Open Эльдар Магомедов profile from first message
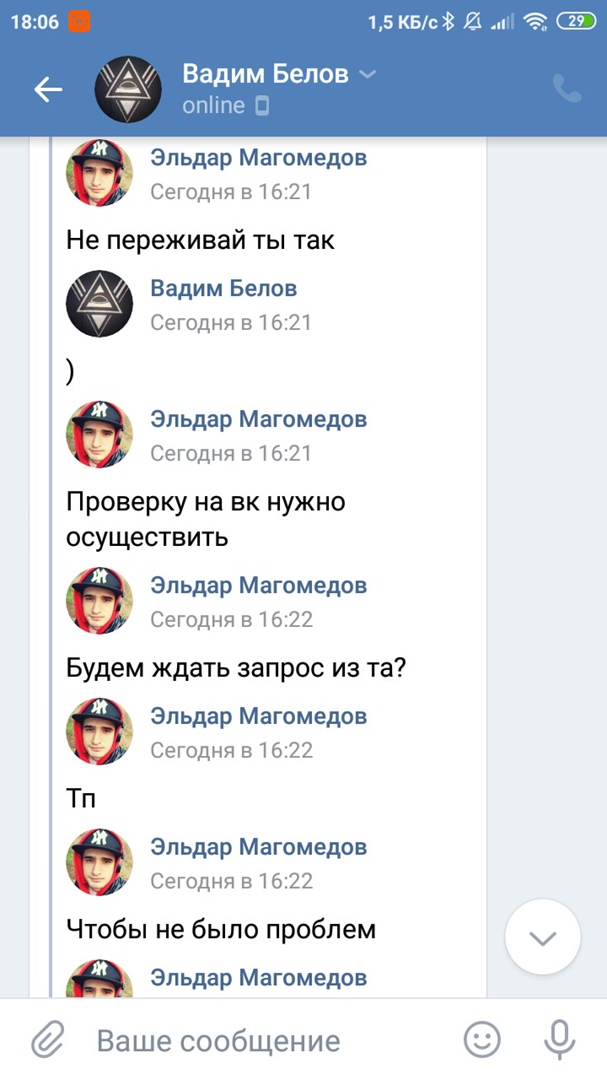This screenshot has width=607, height=1080. [x=258, y=157]
